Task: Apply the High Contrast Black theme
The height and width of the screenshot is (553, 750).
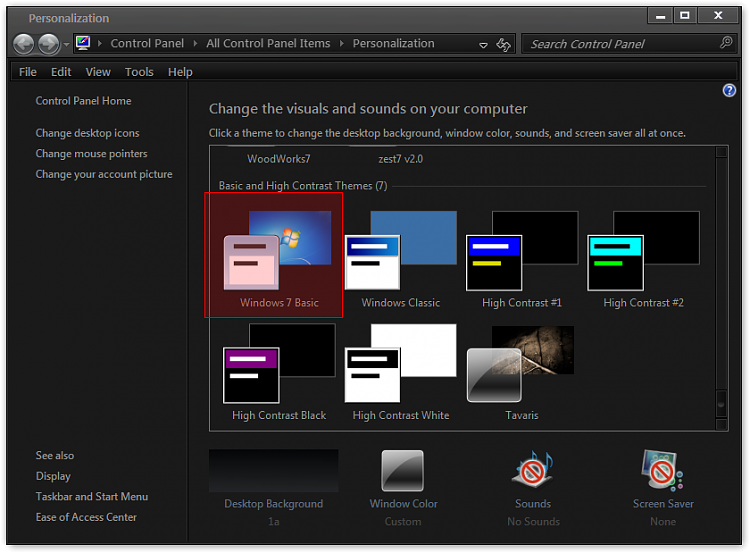Action: click(x=279, y=372)
